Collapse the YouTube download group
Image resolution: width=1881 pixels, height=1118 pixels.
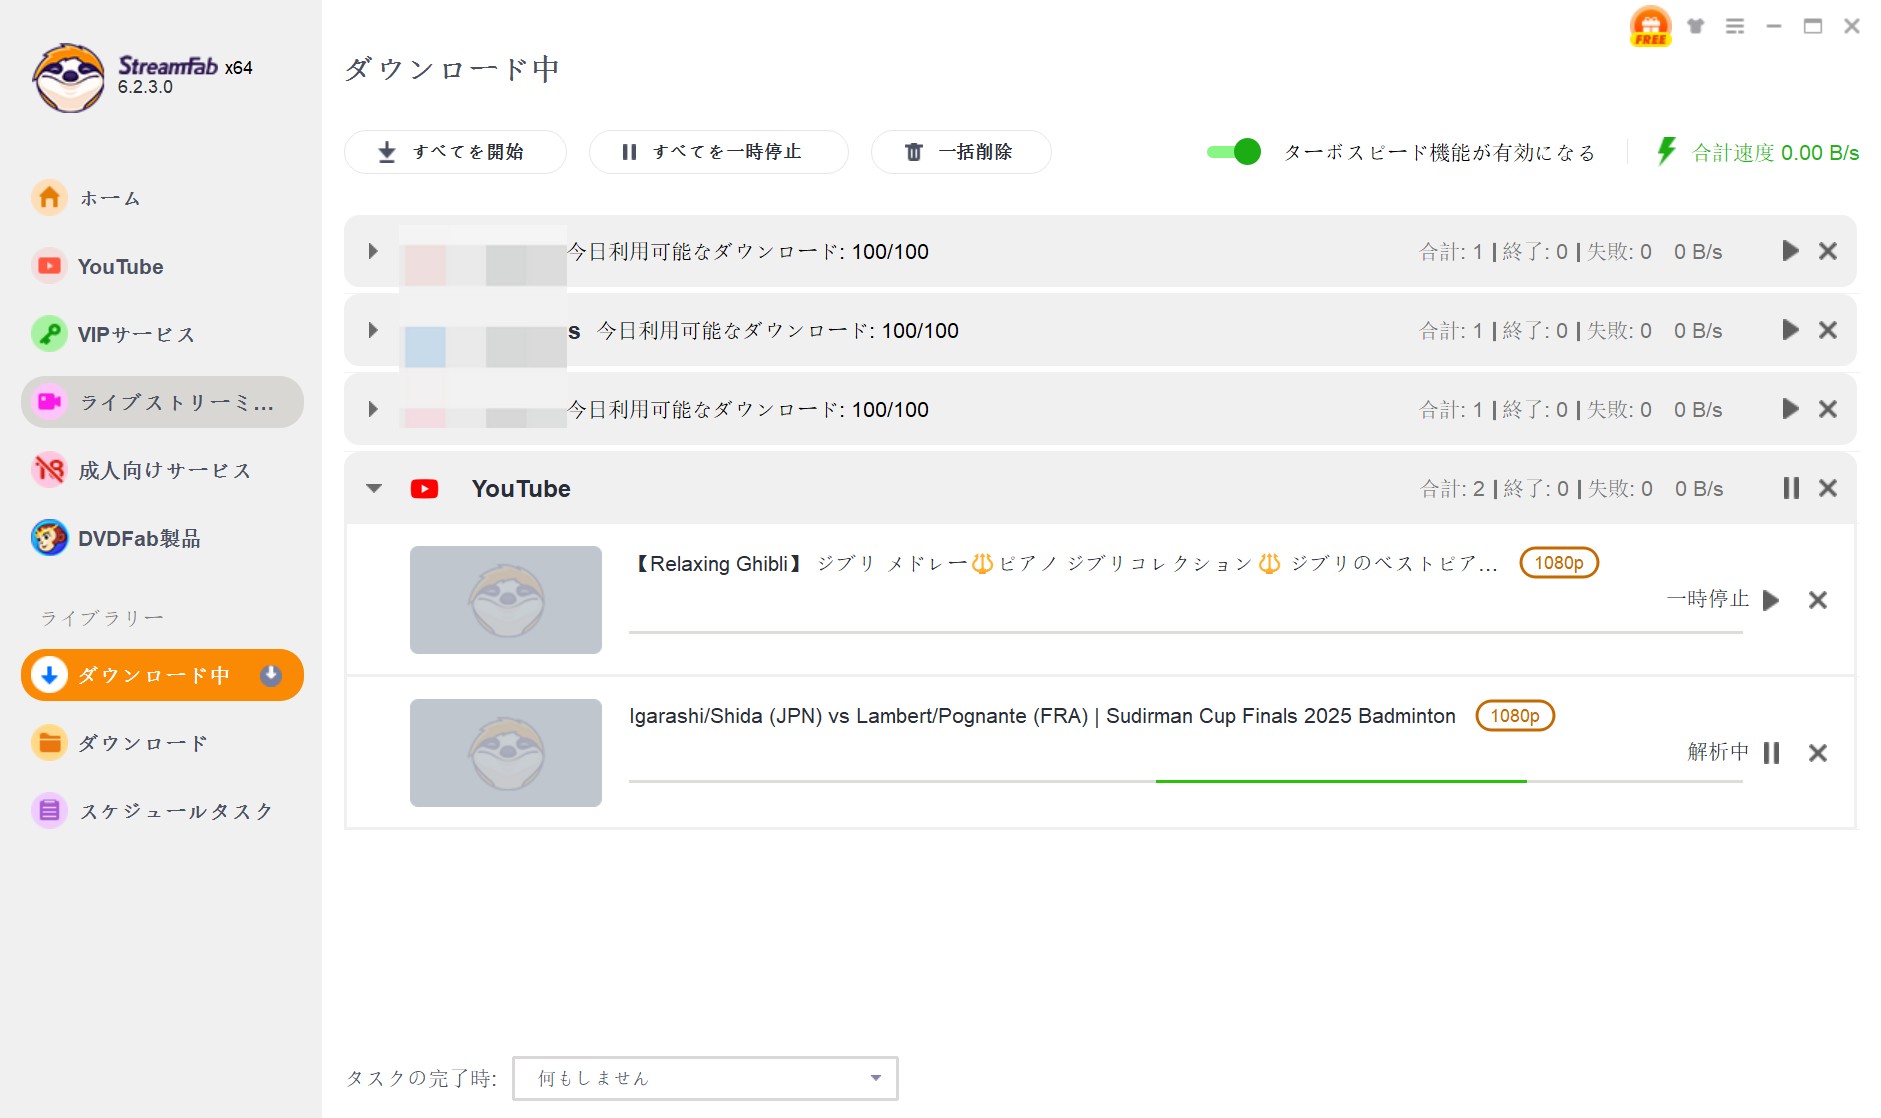(374, 488)
